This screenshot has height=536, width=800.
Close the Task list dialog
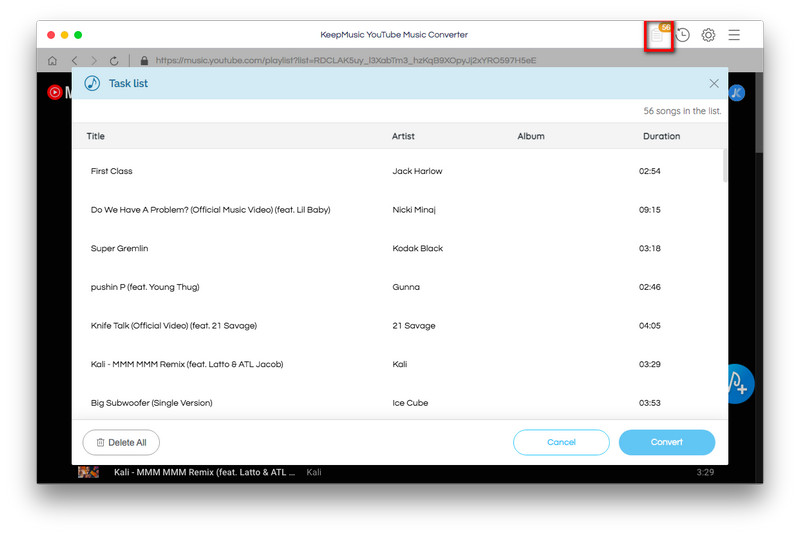point(714,84)
